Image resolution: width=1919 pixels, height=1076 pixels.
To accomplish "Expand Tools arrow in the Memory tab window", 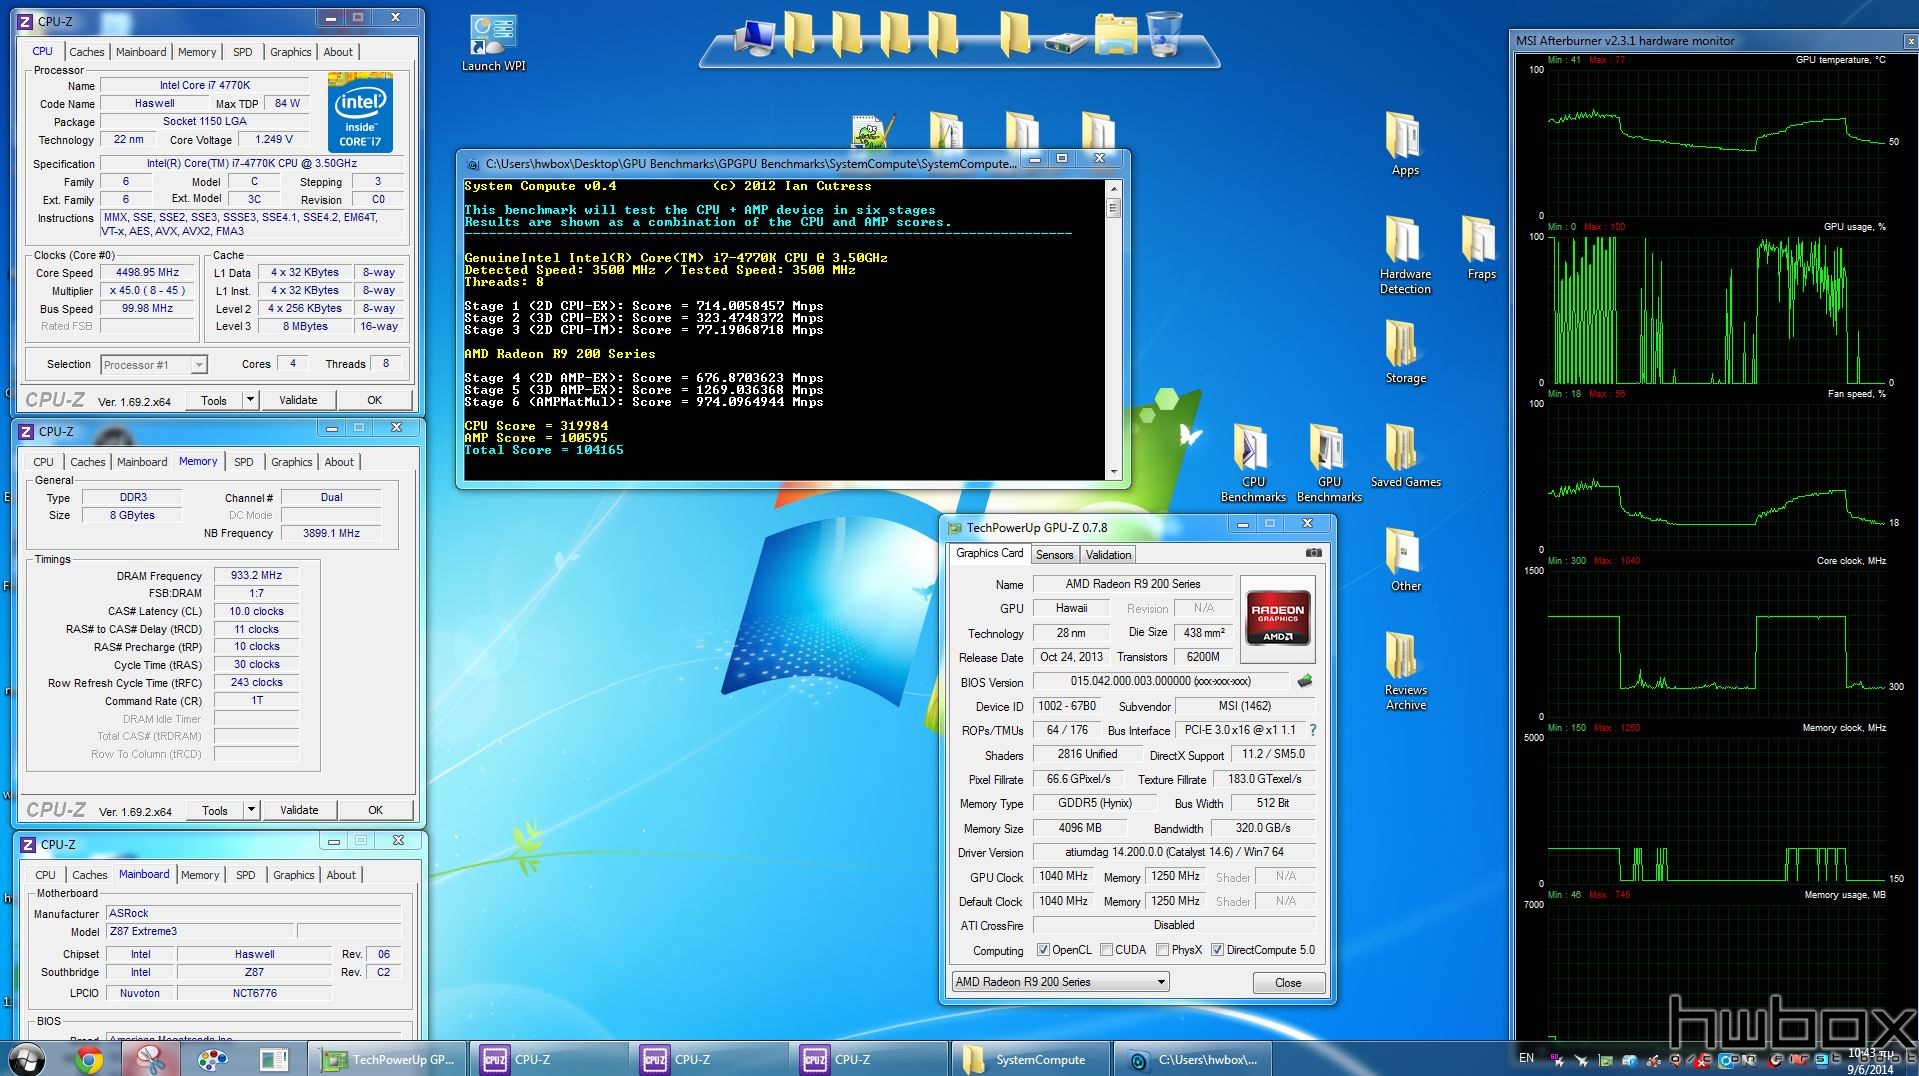I will click(x=251, y=810).
